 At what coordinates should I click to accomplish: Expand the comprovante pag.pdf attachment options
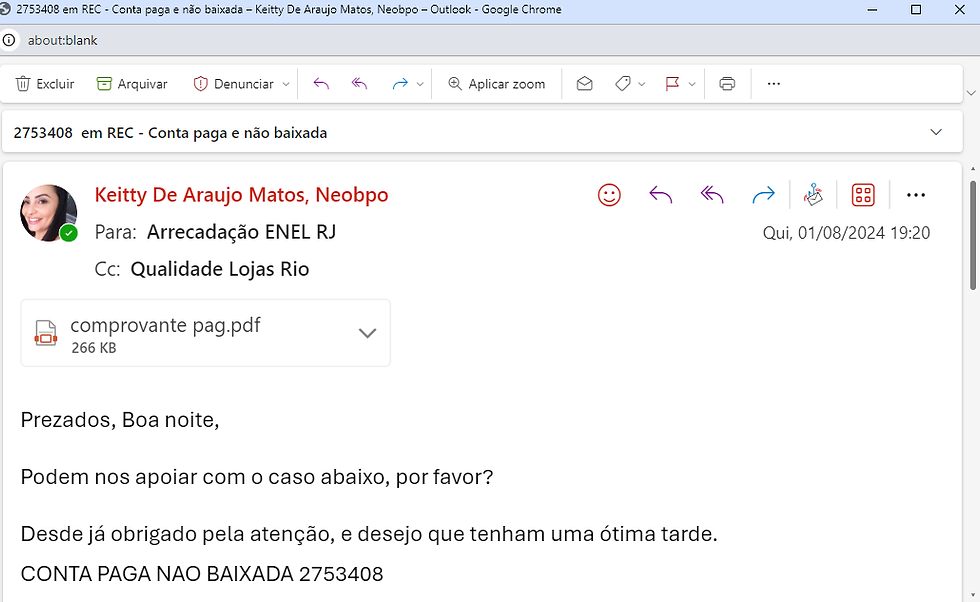click(x=367, y=333)
